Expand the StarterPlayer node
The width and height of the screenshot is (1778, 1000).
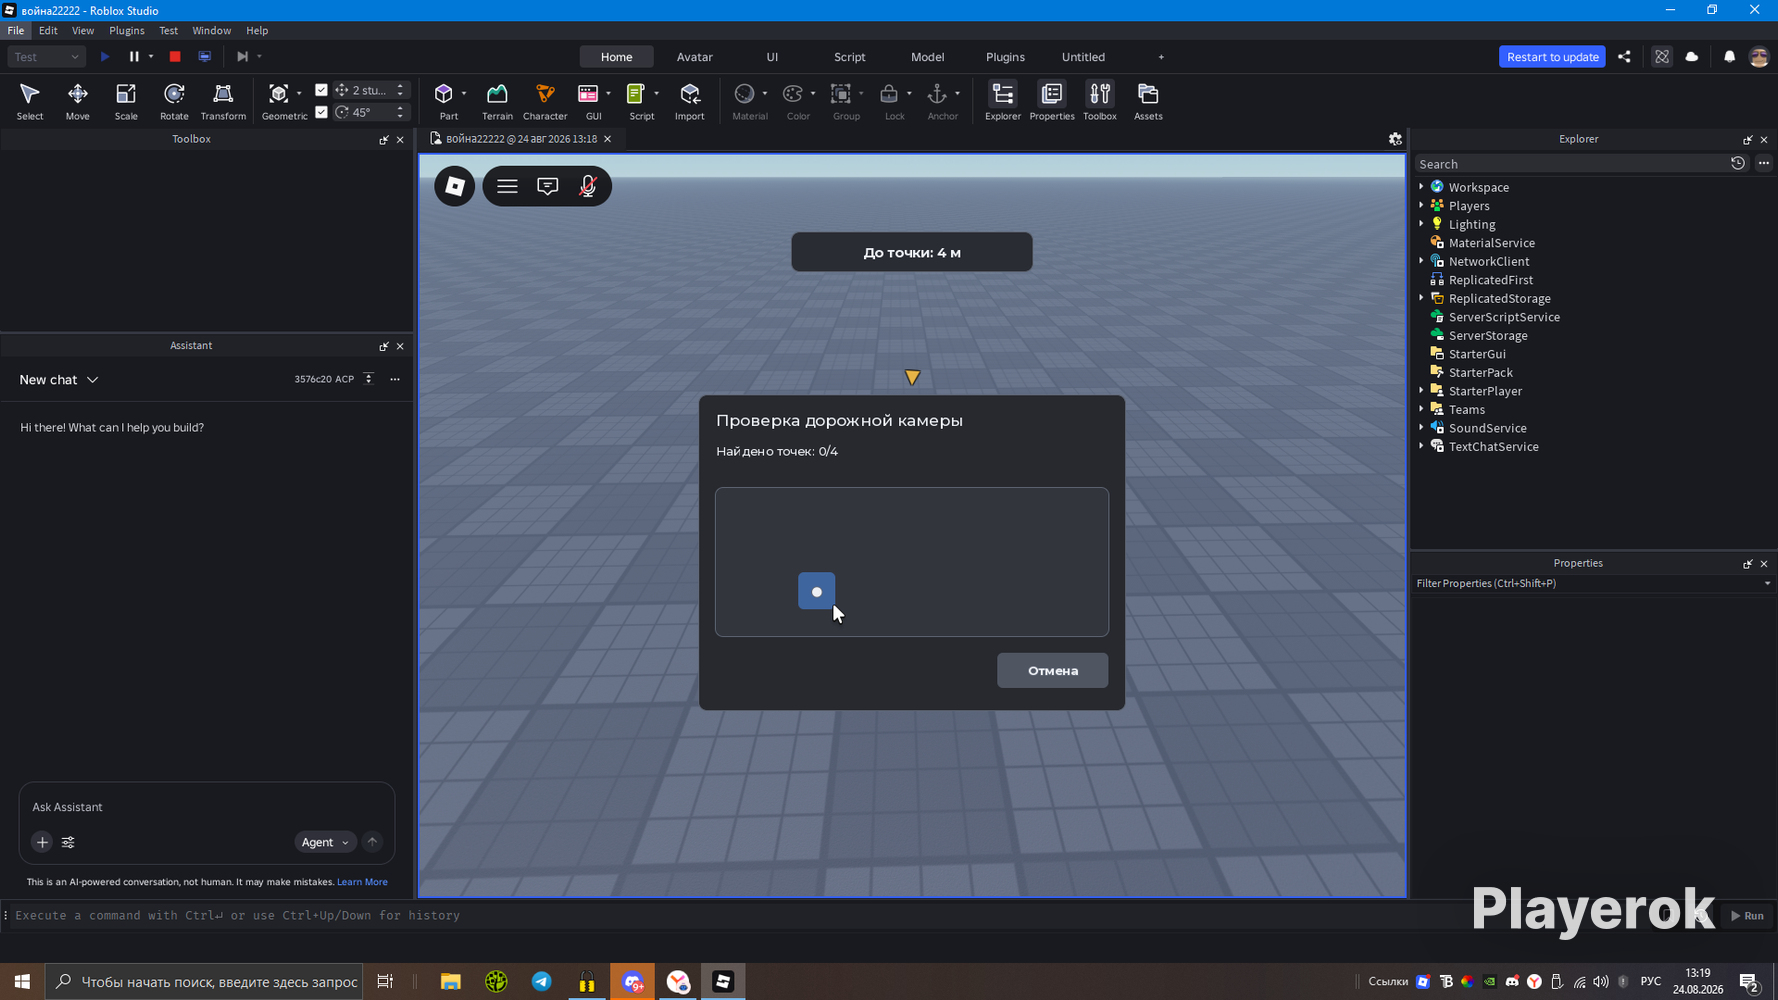pos(1421,390)
